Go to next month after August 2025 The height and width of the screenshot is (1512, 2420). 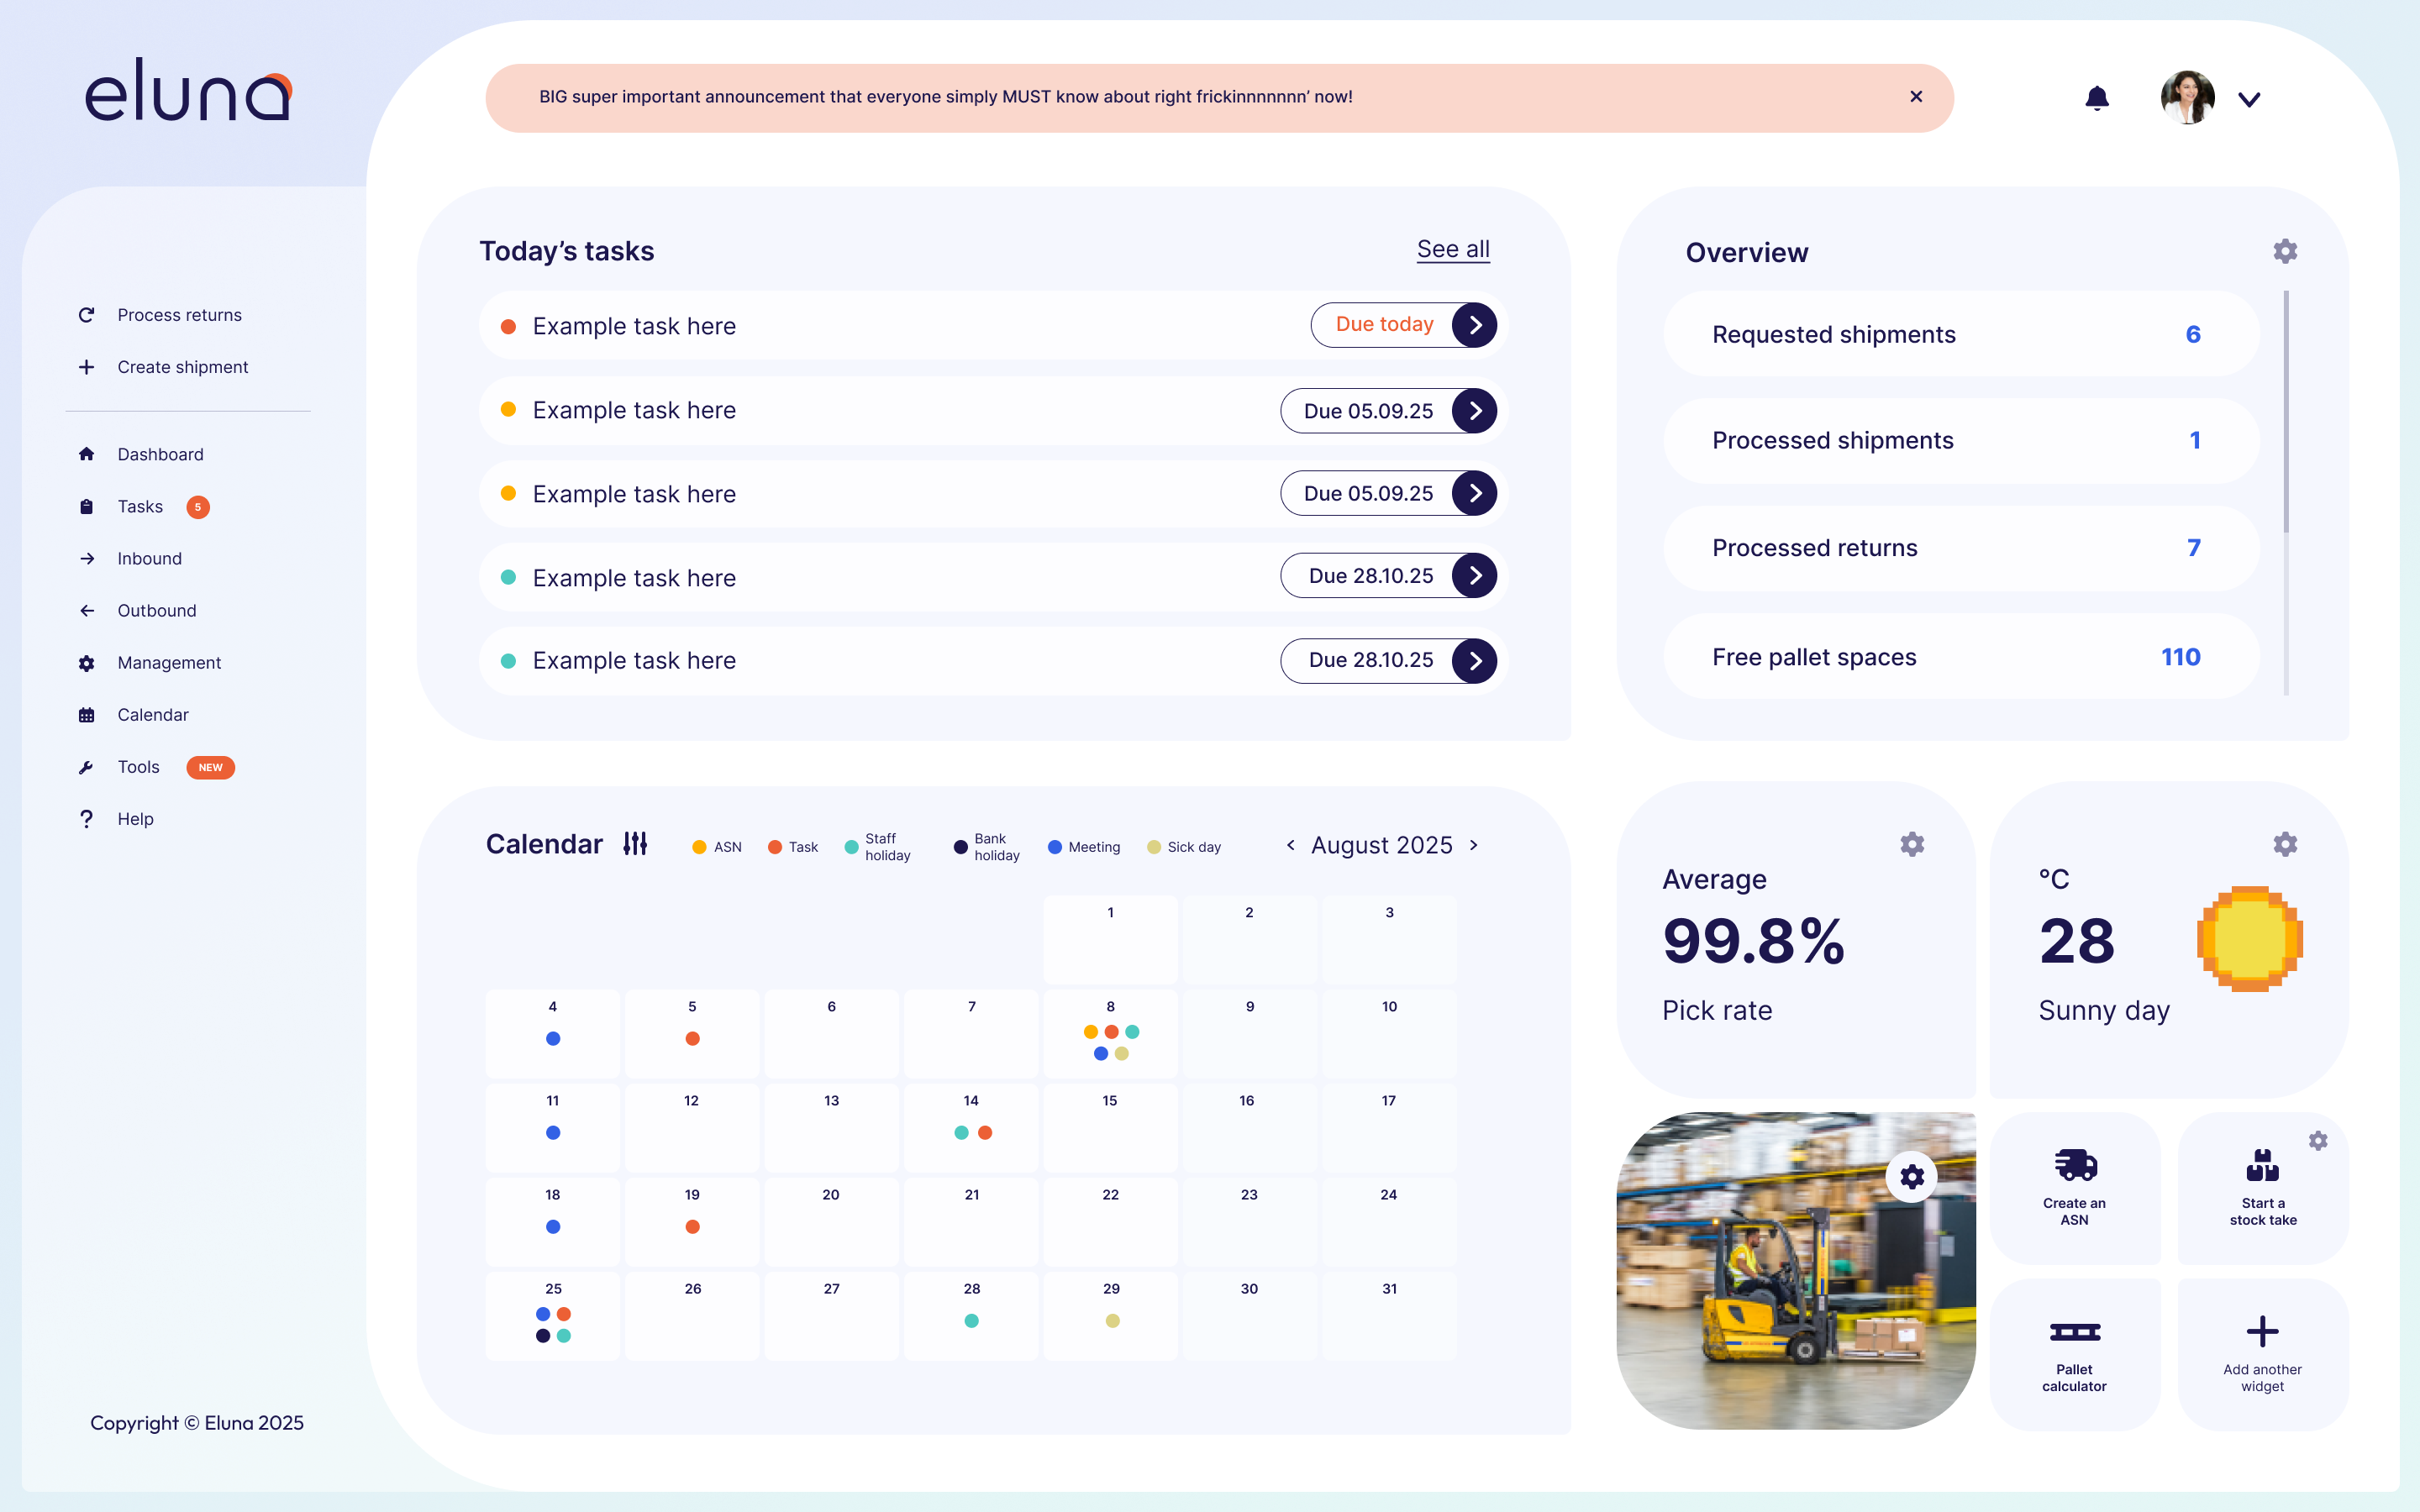coord(1474,845)
